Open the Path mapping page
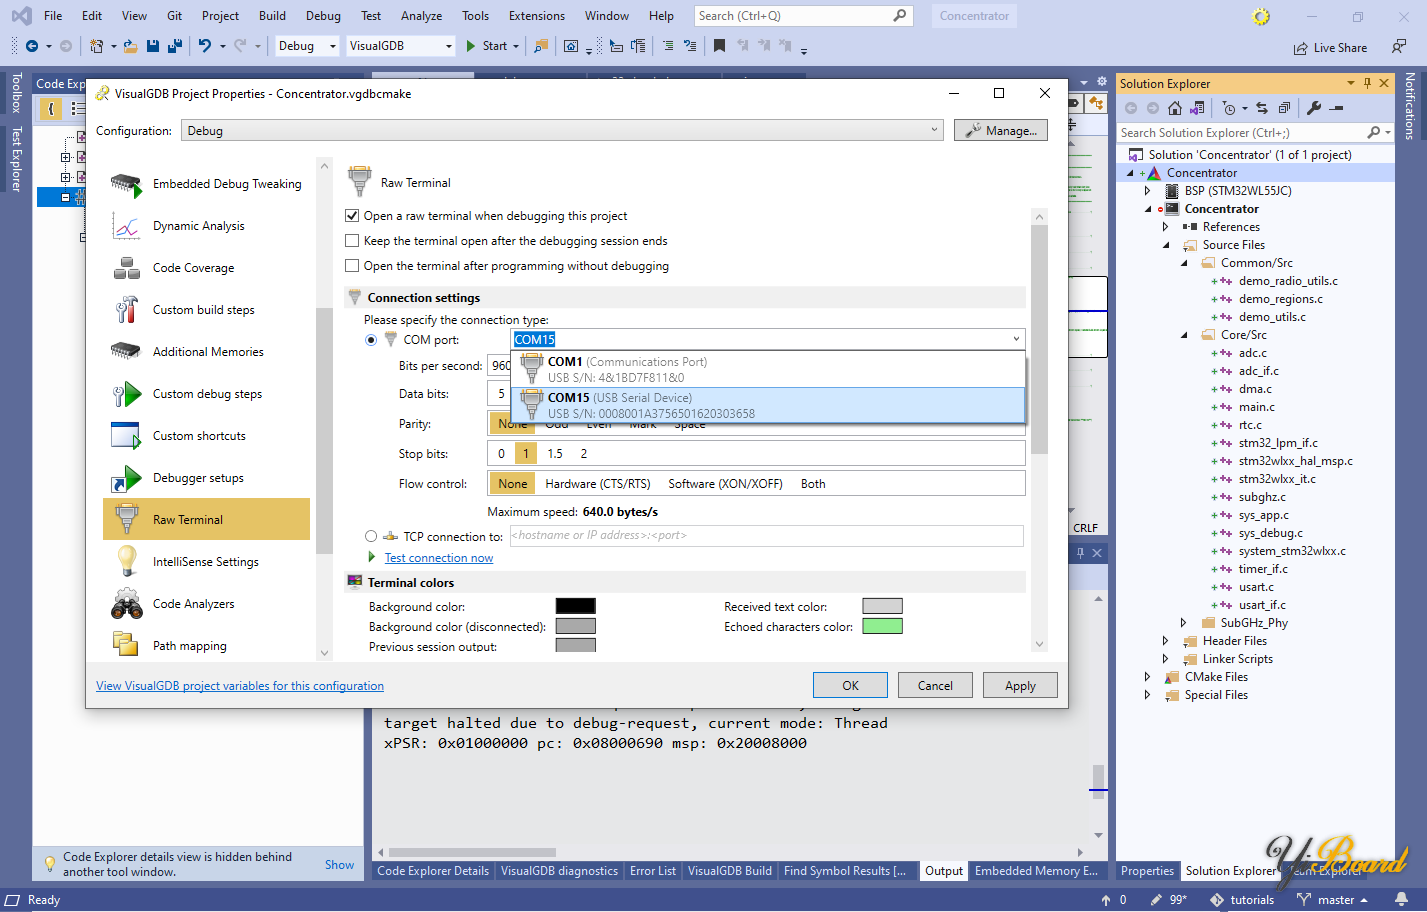The image size is (1427, 912). coord(206,646)
